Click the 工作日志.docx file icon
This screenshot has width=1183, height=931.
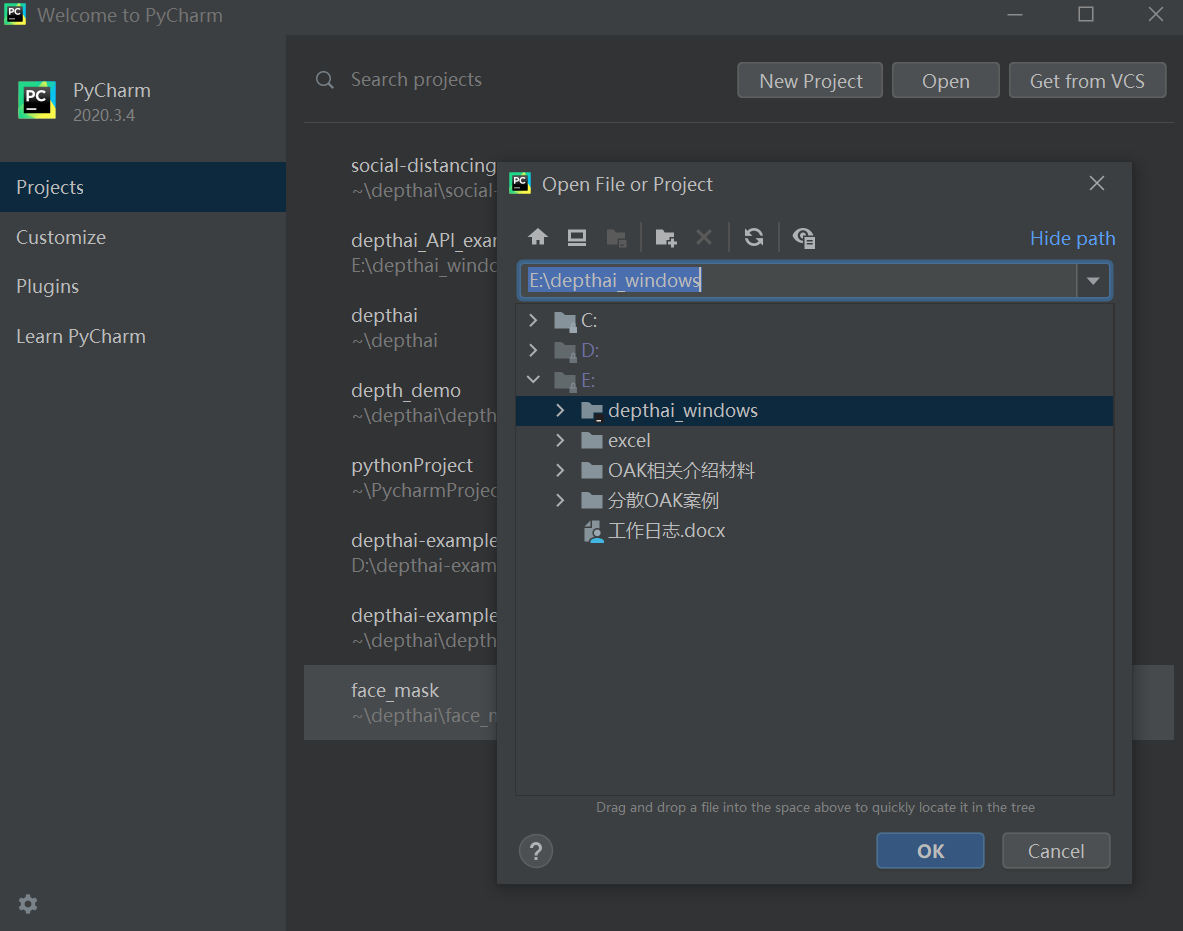594,531
